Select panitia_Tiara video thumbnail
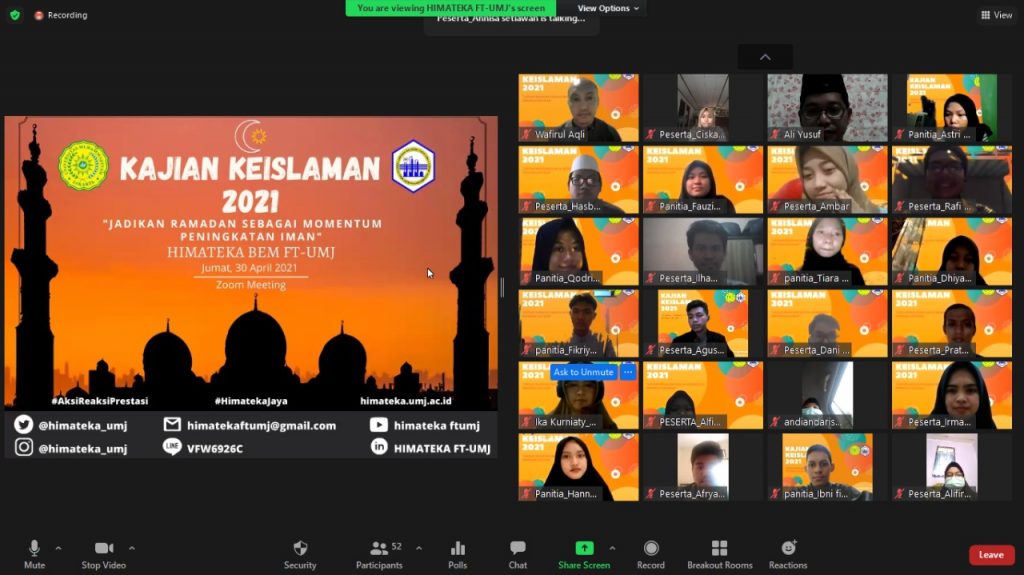Viewport: 1024px width, 575px height. coord(827,251)
